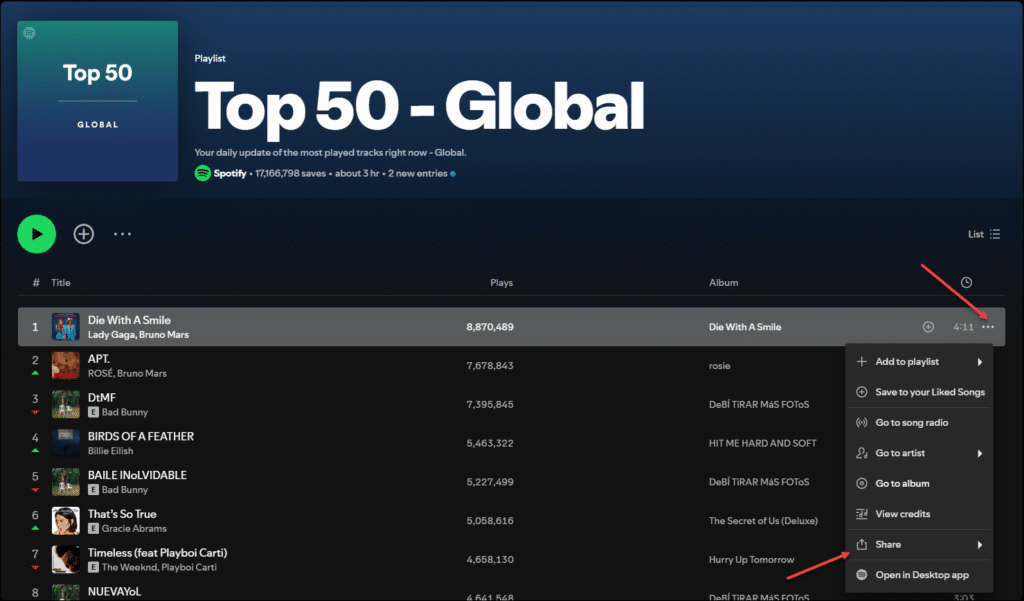The image size is (1024, 601).
Task: Click APT. album art thumbnail
Action: pos(66,366)
